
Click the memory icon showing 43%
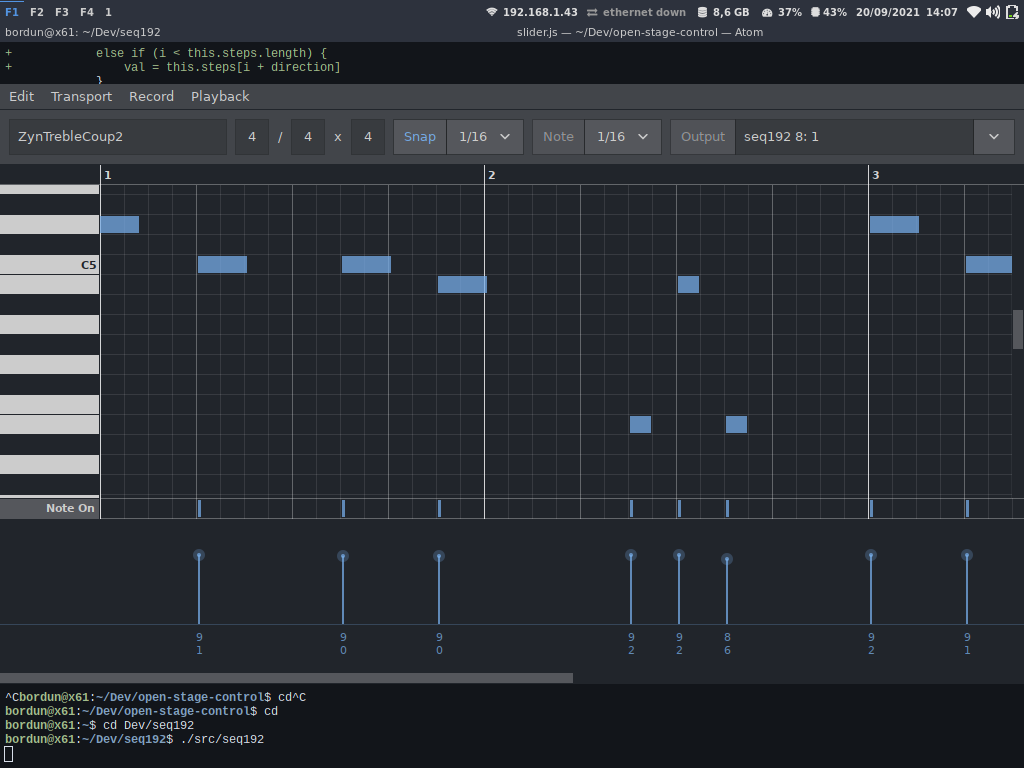pos(815,12)
